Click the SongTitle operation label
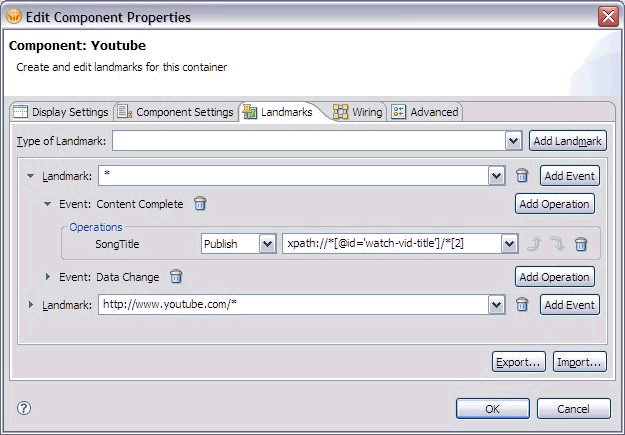 pyautogui.click(x=117, y=244)
